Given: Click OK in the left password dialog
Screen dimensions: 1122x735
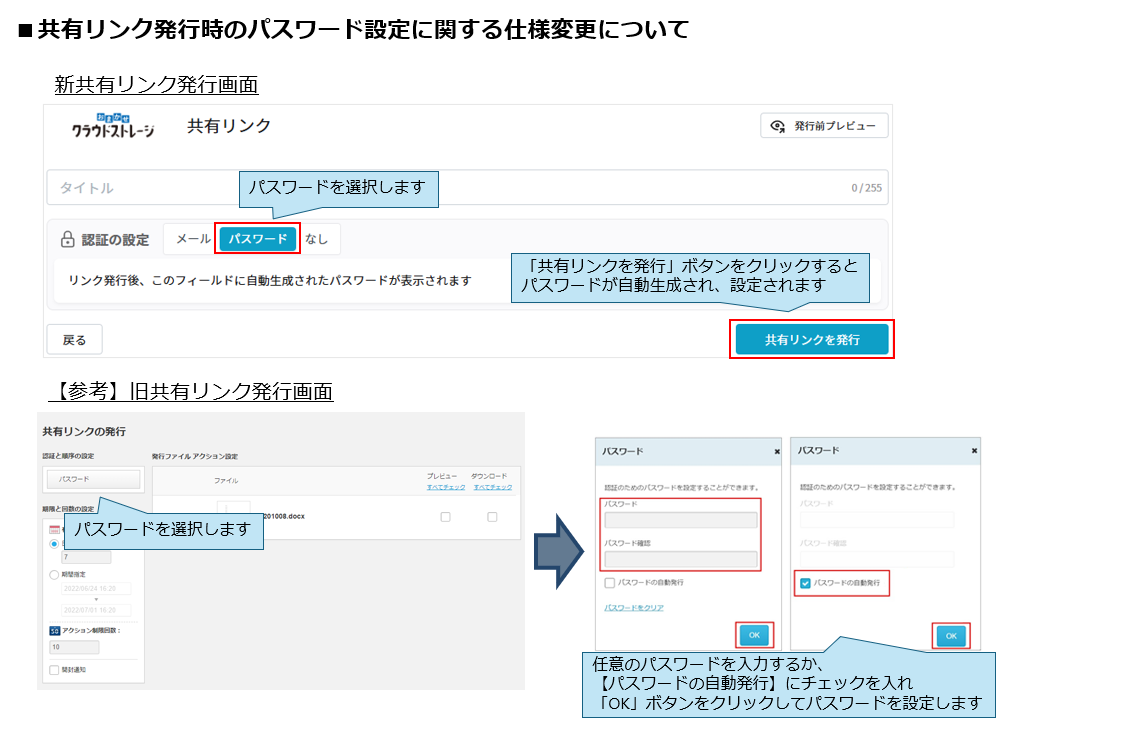Looking at the screenshot, I should tap(754, 635).
